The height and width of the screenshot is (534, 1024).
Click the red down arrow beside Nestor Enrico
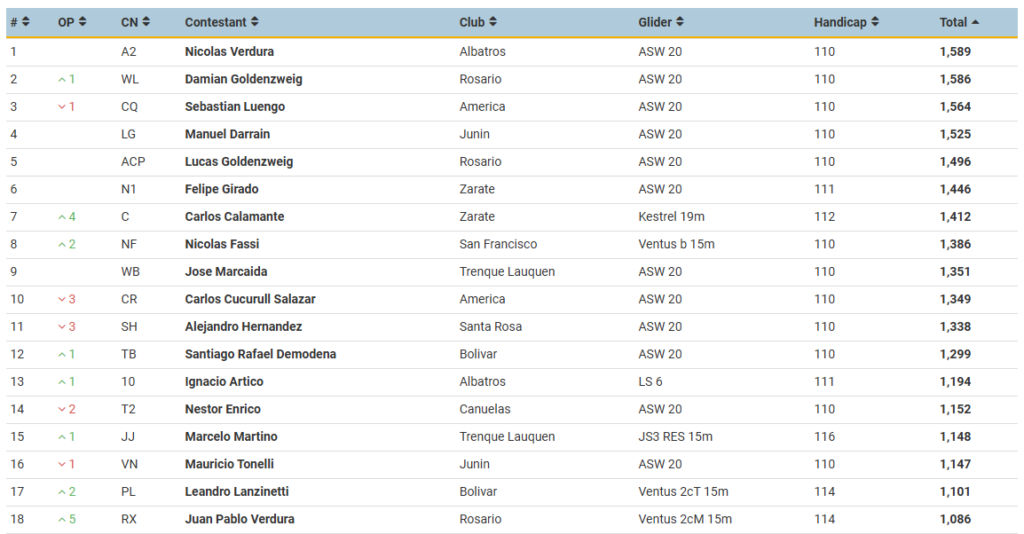click(62, 409)
